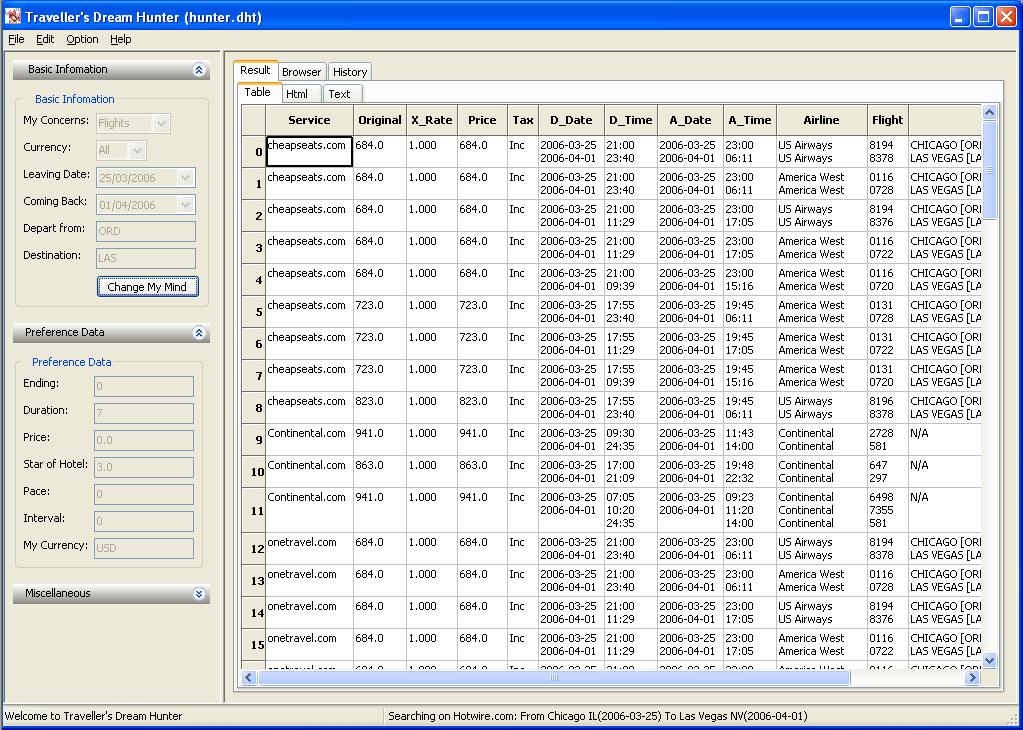Select row header number 9
1023x730 pixels.
point(254,440)
